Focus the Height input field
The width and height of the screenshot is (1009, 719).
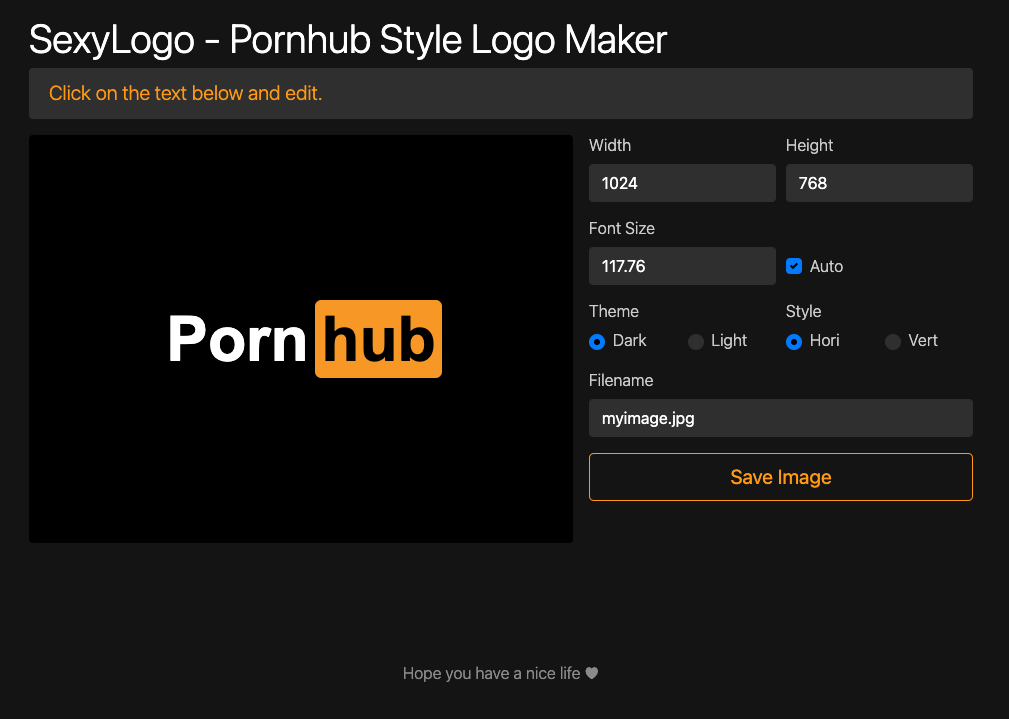879,183
